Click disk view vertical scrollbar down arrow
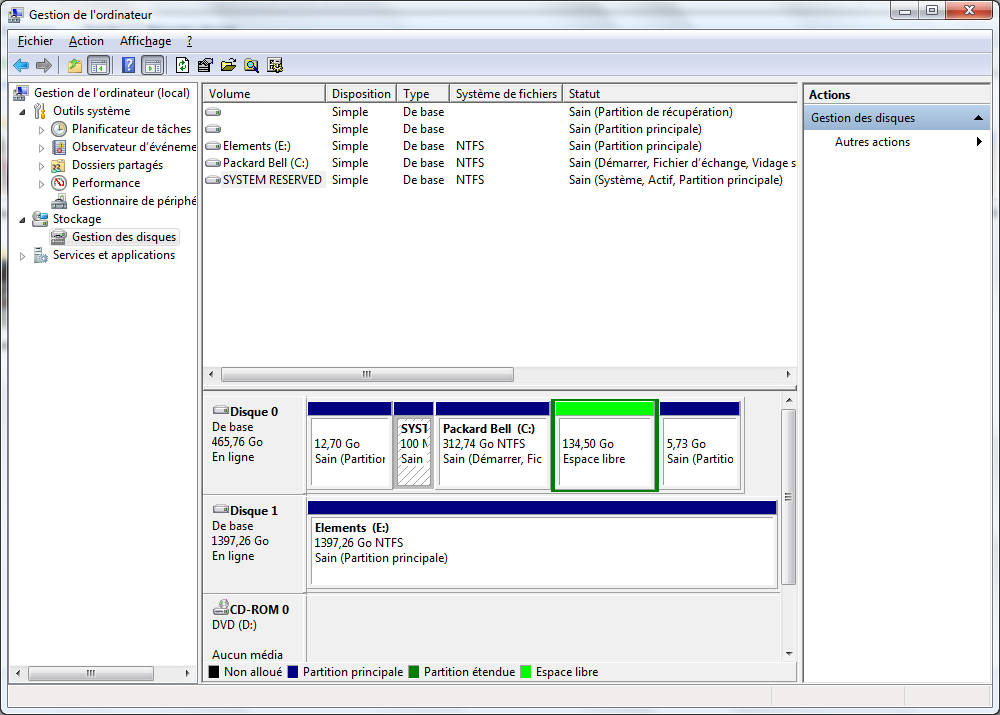The height and width of the screenshot is (715, 1000). click(789, 654)
